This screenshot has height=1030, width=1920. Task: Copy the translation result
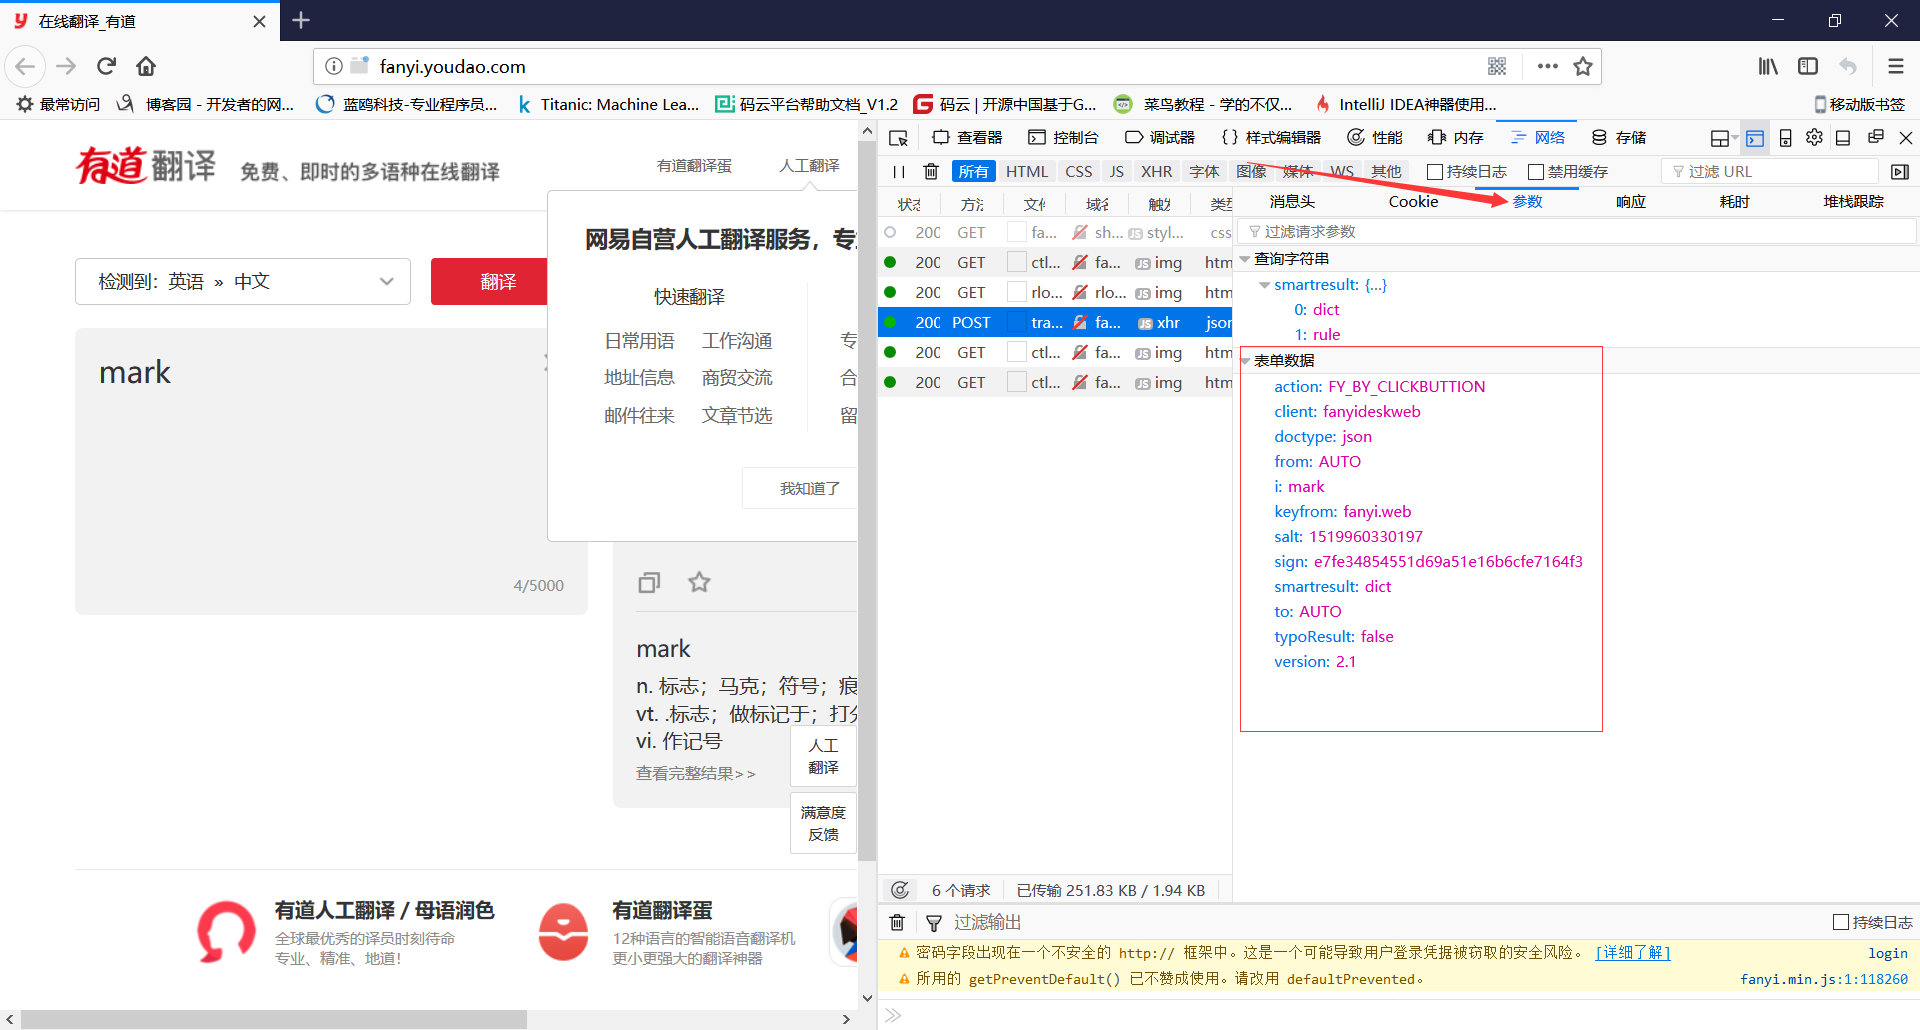[649, 582]
